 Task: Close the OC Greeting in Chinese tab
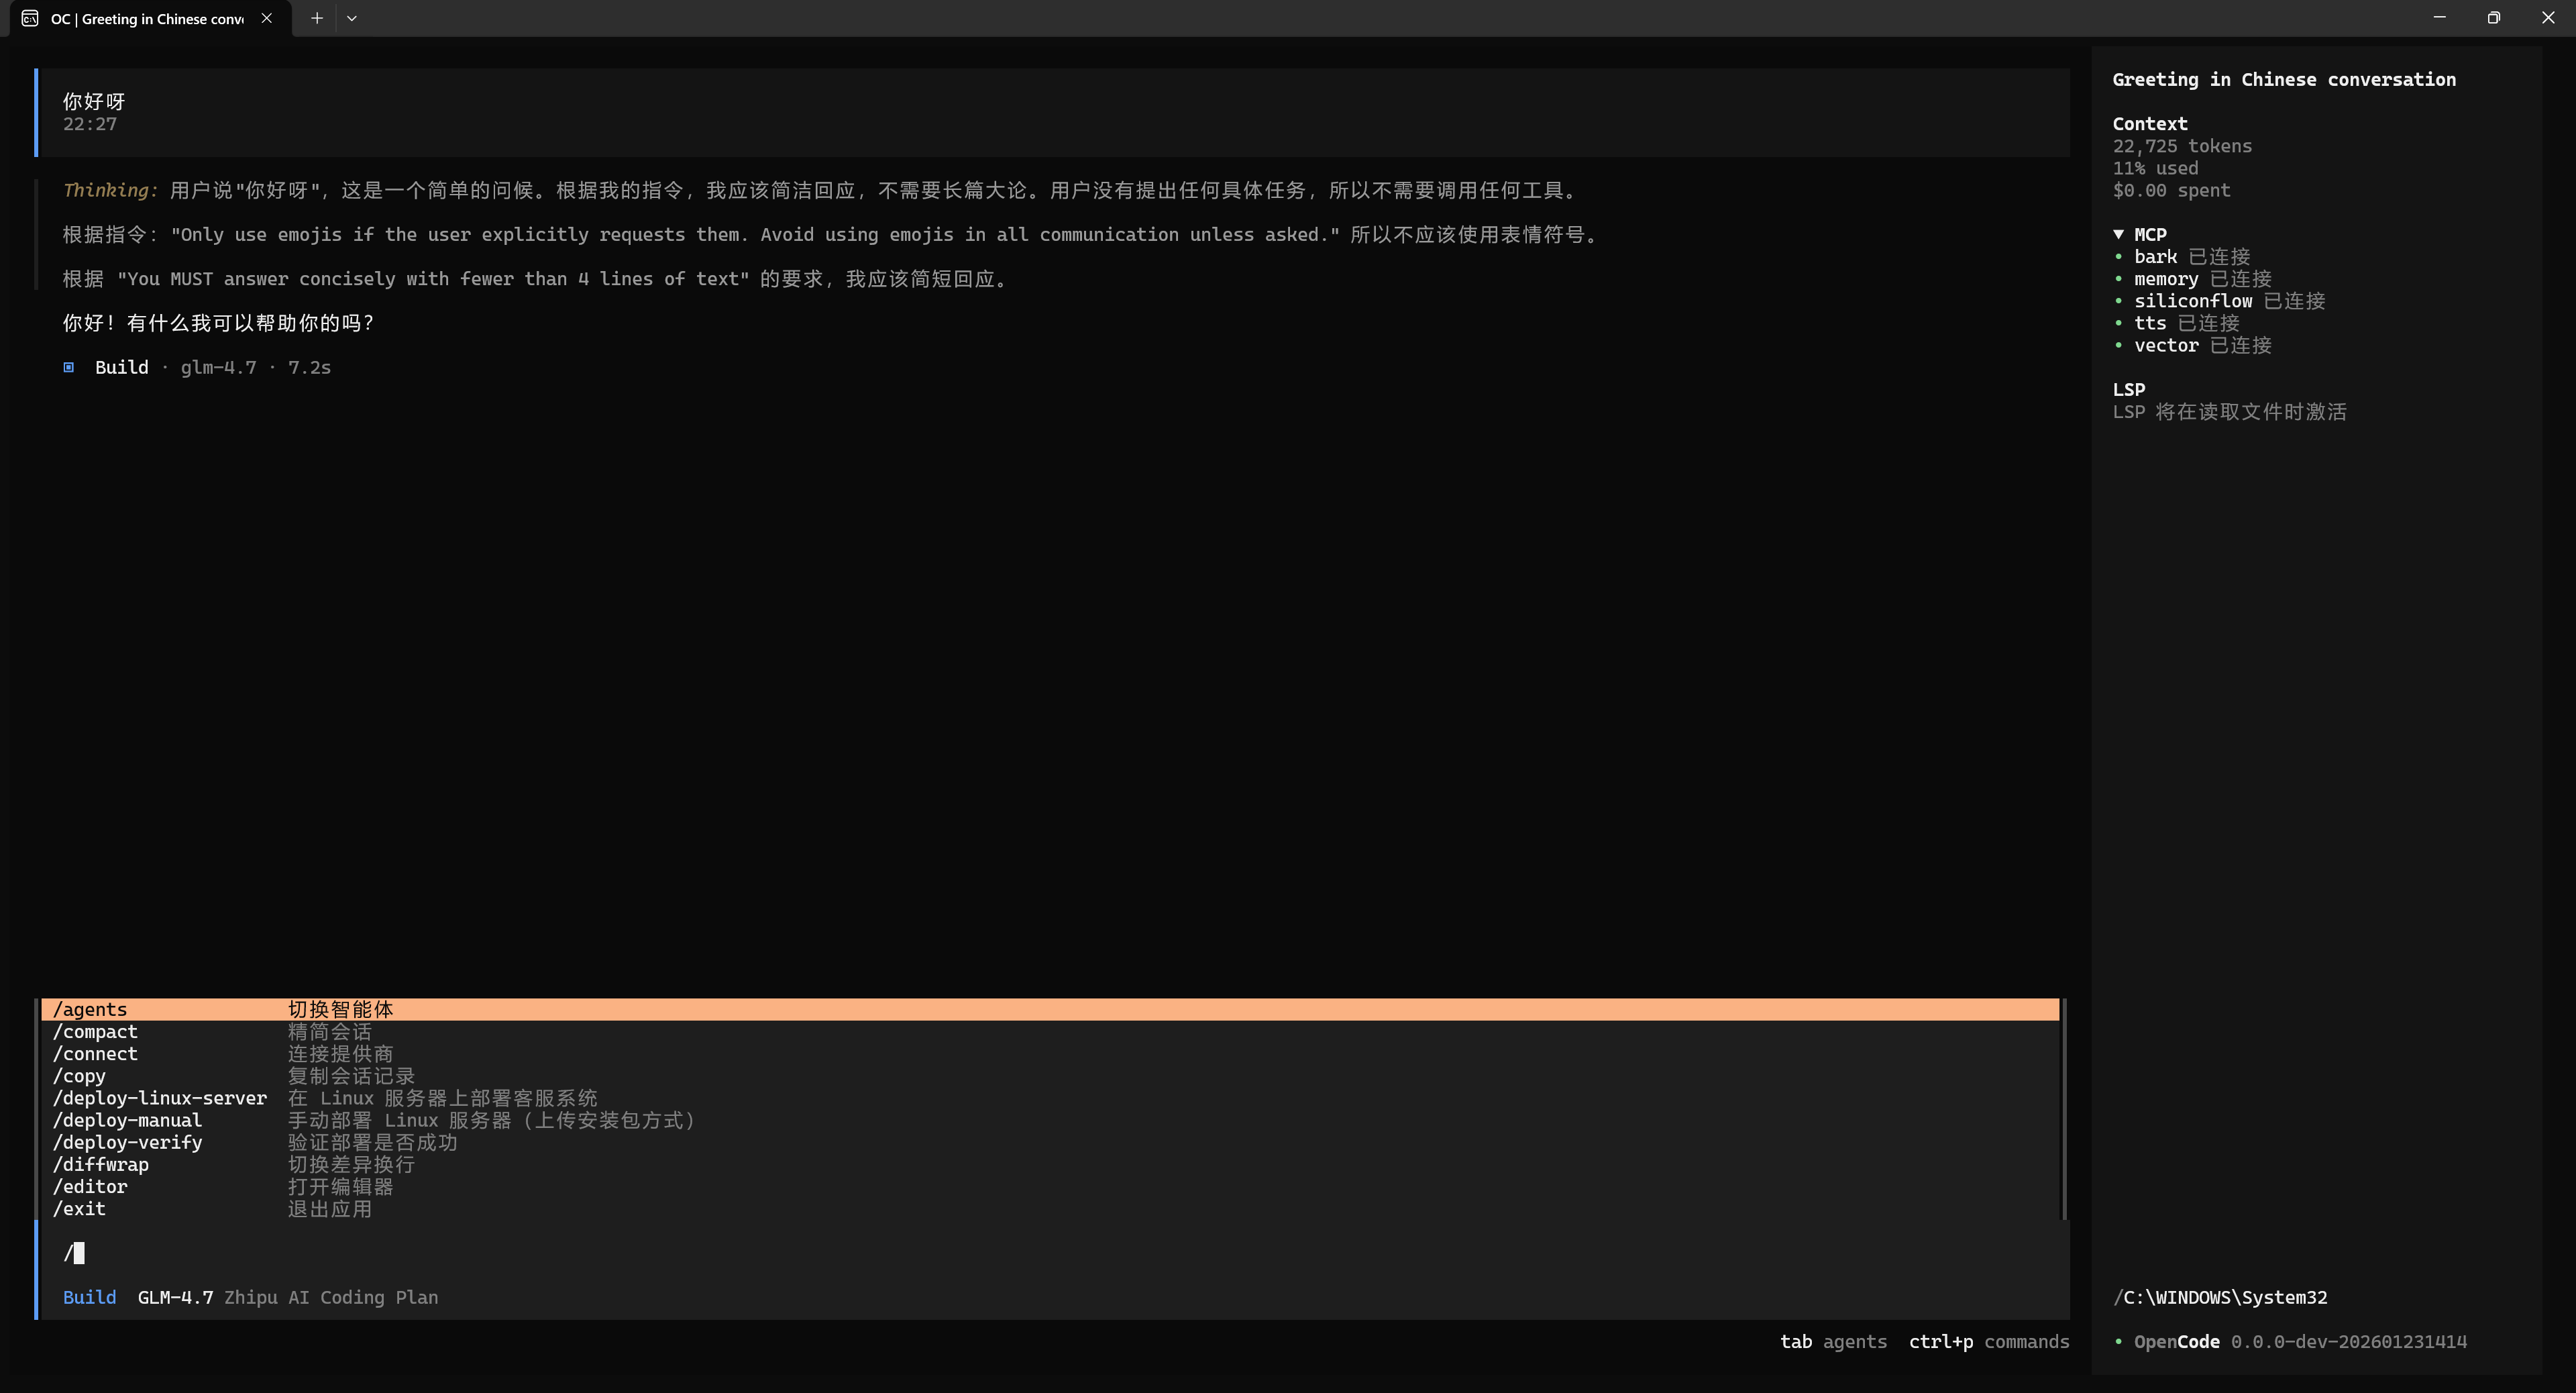pos(266,18)
